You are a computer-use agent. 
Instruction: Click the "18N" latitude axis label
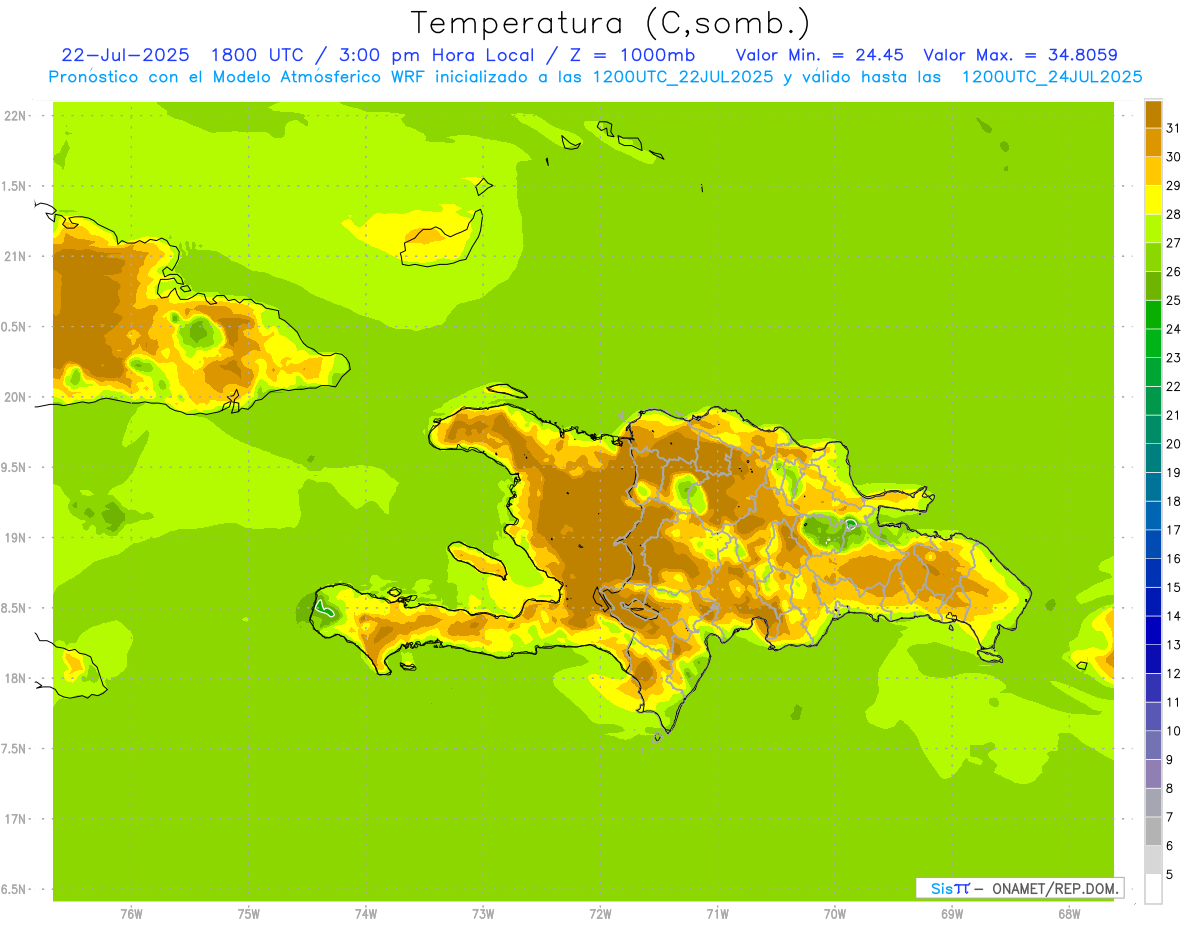pyautogui.click(x=17, y=678)
